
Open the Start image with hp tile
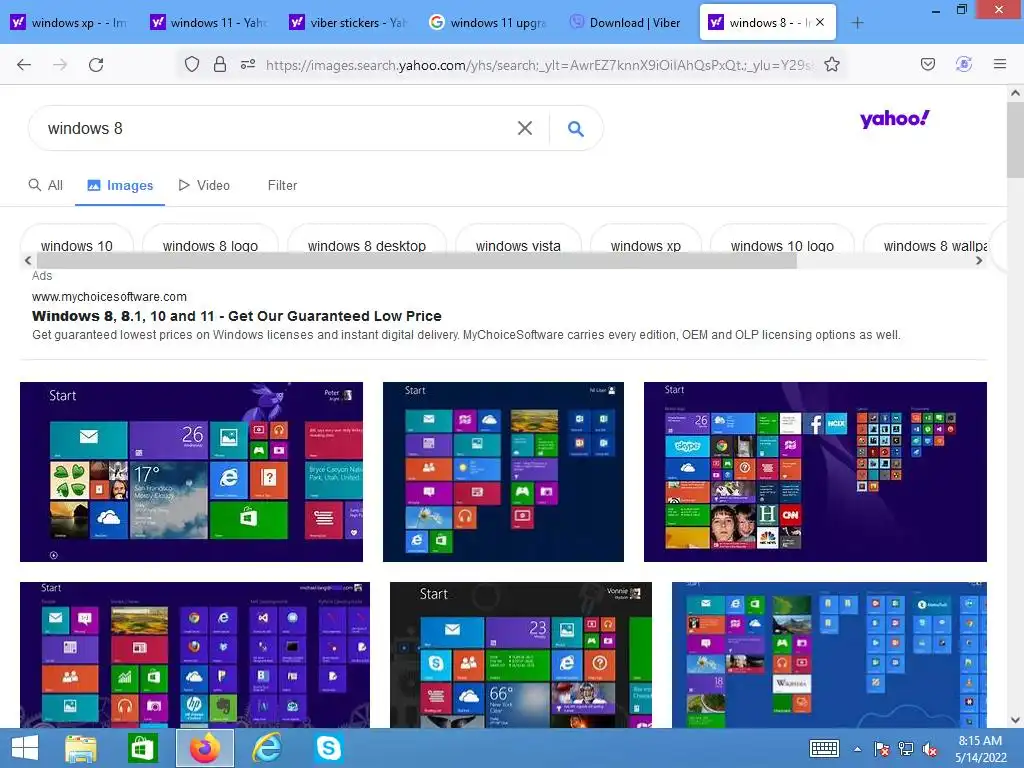click(195, 655)
